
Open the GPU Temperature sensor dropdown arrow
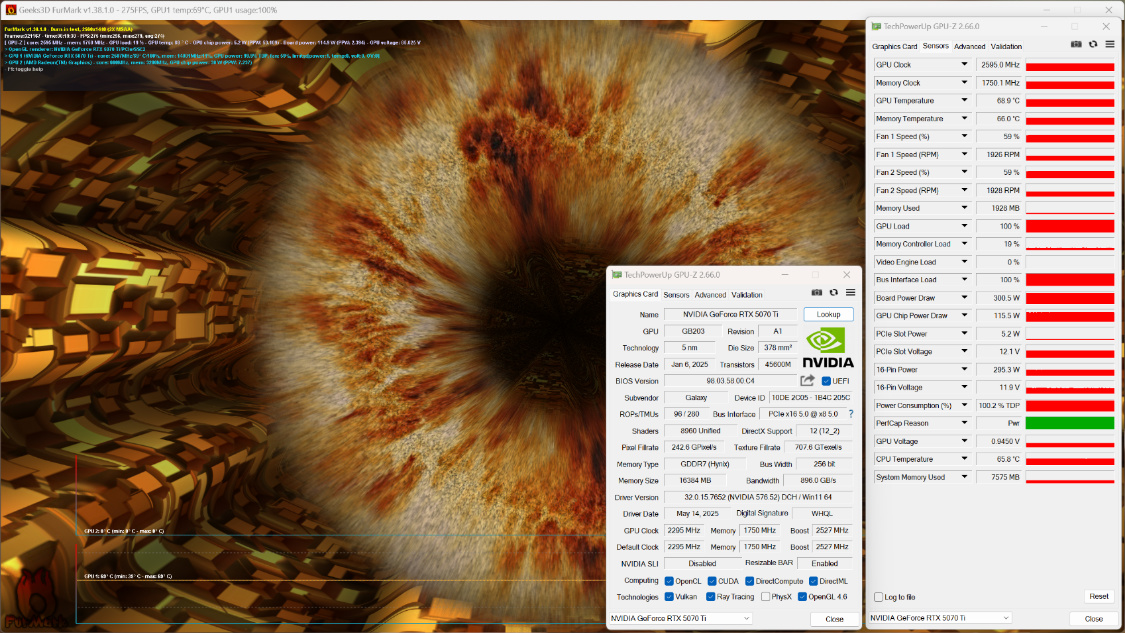click(964, 100)
